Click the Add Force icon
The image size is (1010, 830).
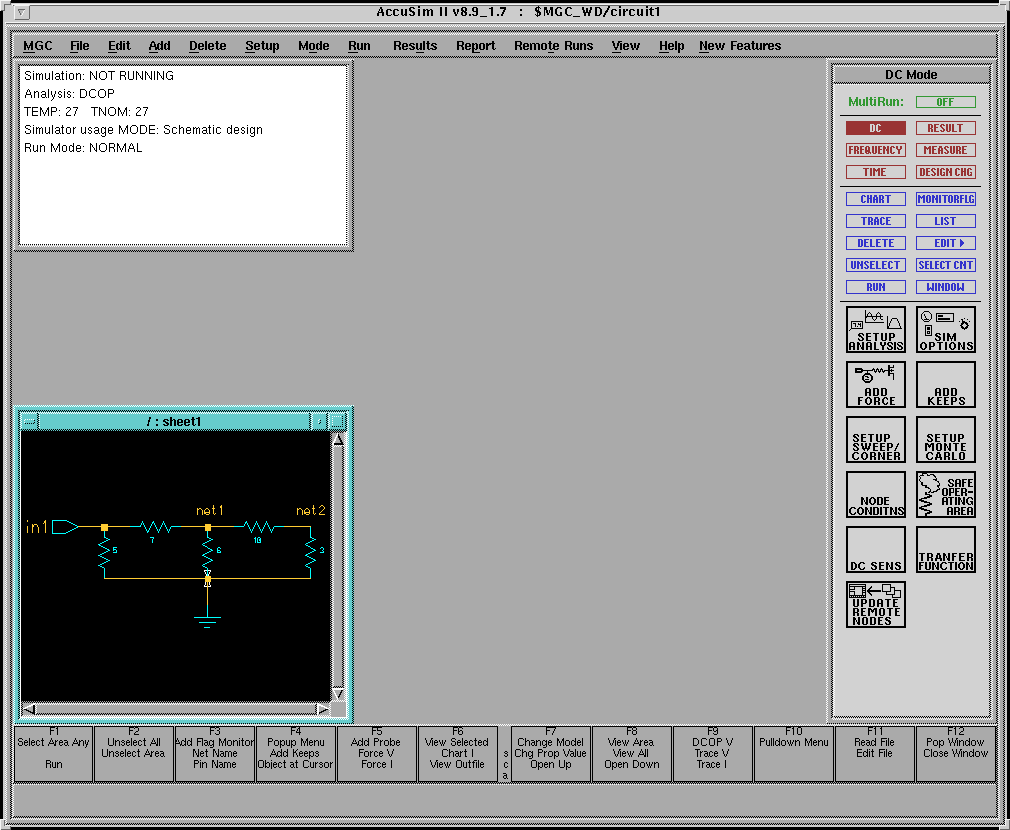(875, 385)
